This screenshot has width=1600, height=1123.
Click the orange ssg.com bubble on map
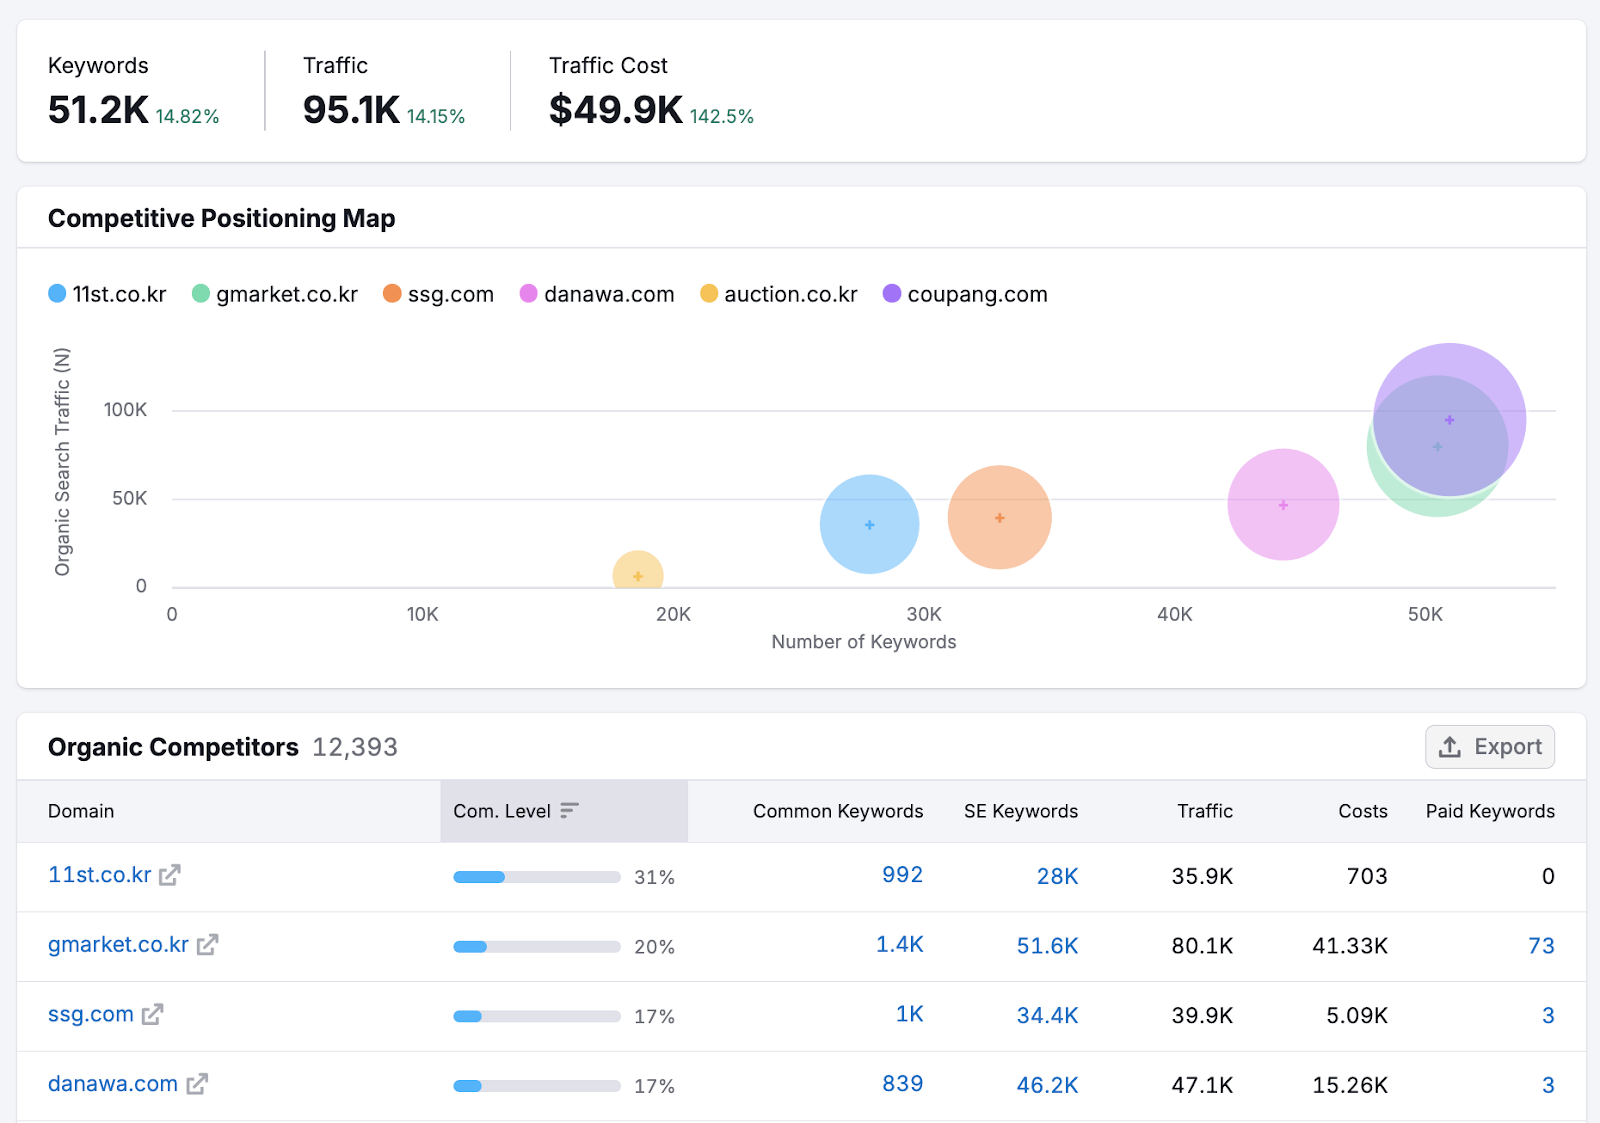point(999,518)
